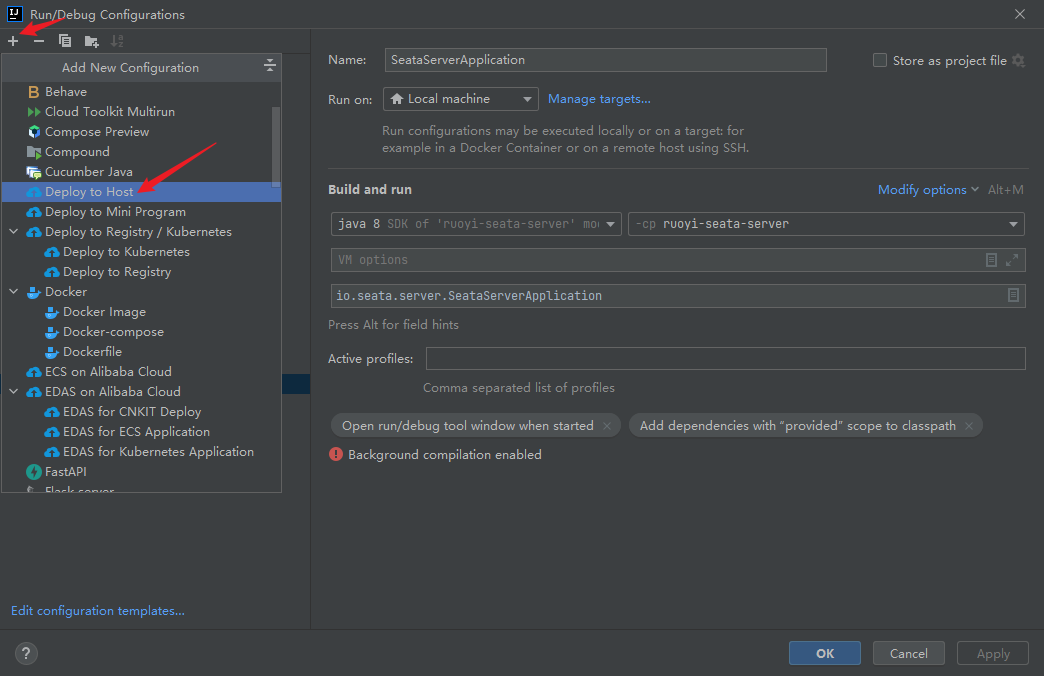Click the configuration list scrollbar
This screenshot has width=1044, height=676.
click(x=276, y=147)
